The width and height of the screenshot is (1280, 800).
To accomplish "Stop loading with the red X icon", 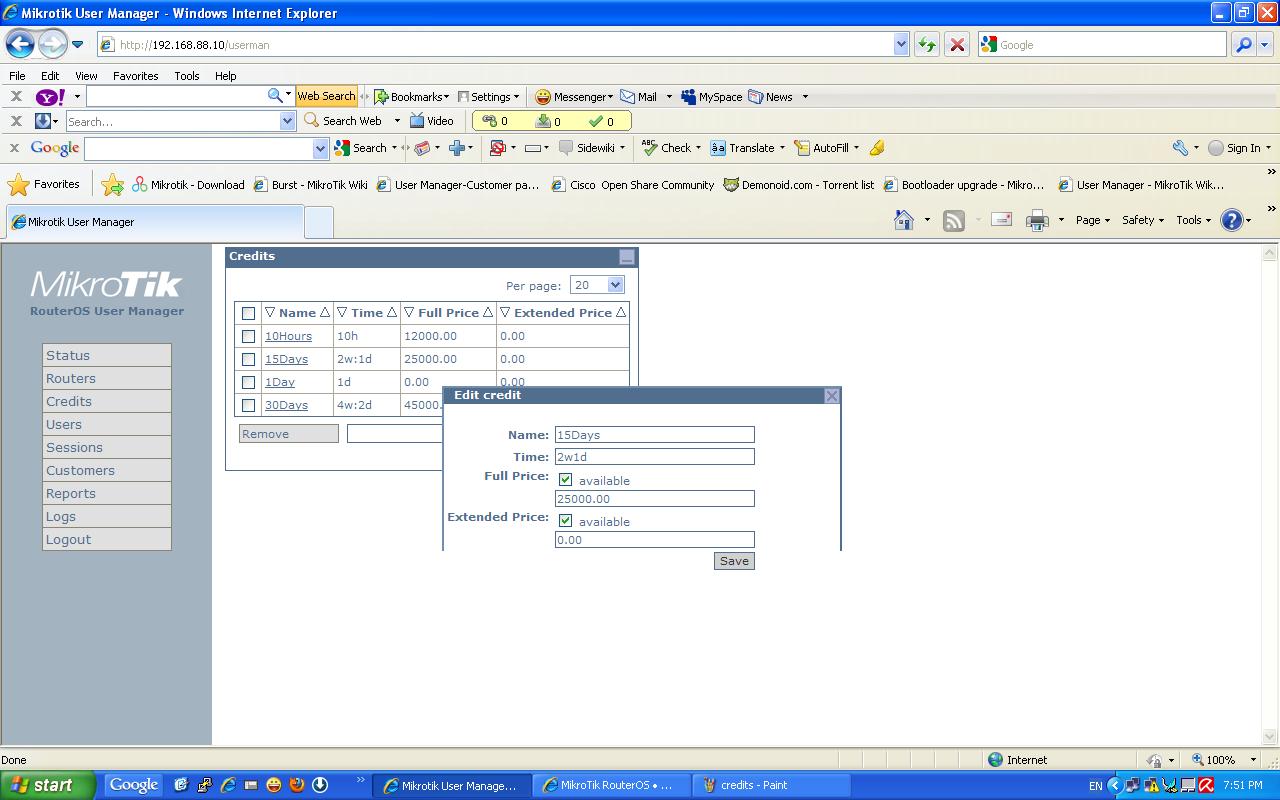I will pos(957,45).
